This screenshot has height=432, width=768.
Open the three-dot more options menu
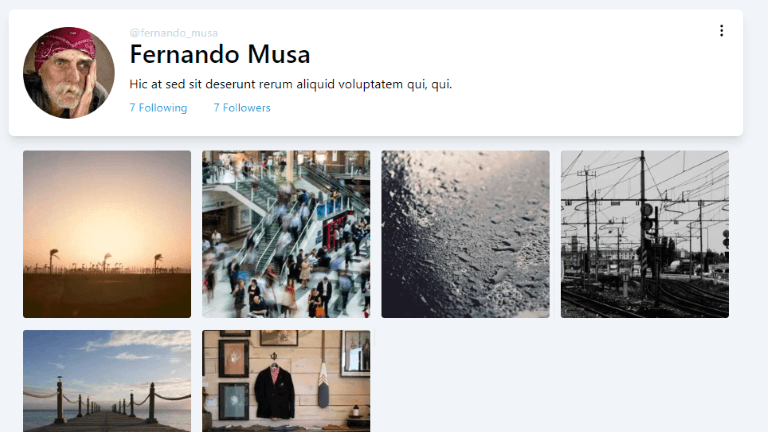(x=721, y=31)
